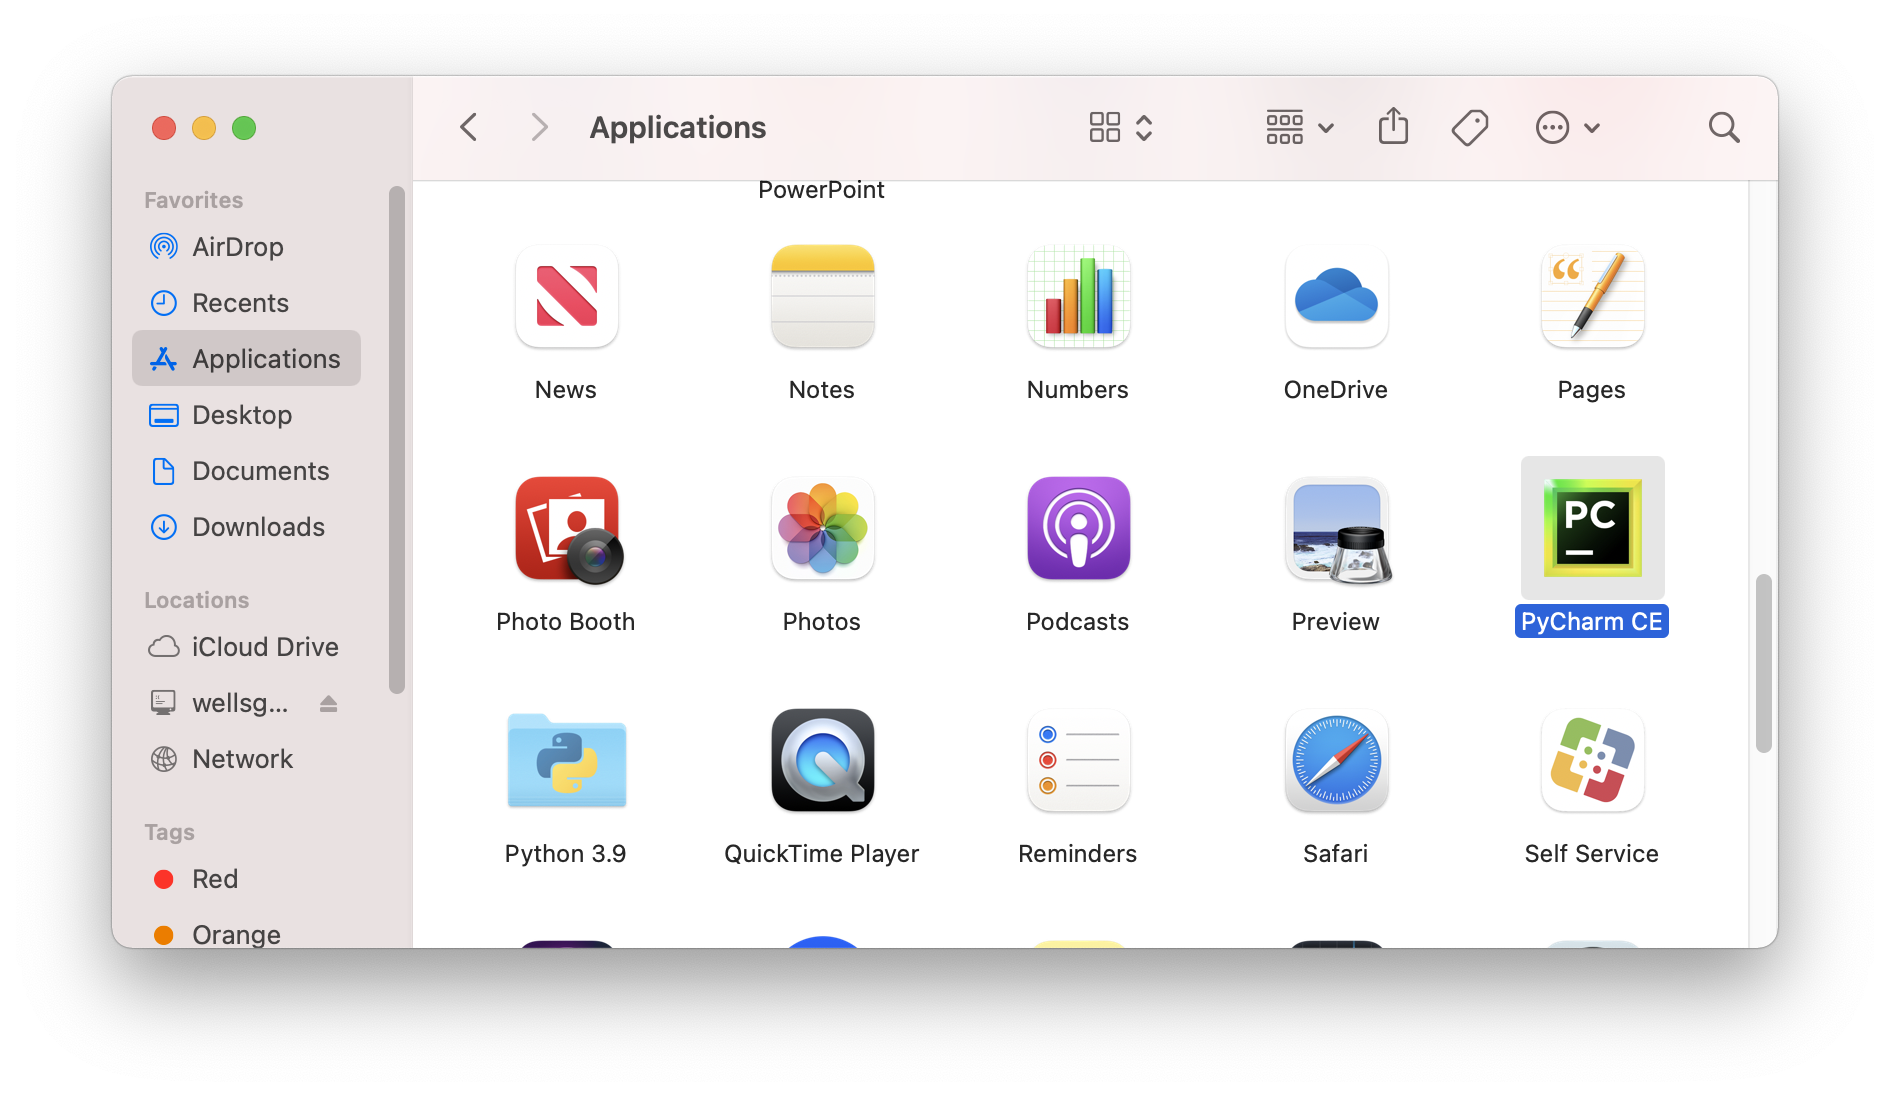The height and width of the screenshot is (1096, 1890).
Task: Eject the wellsg volume
Action: coord(328,704)
